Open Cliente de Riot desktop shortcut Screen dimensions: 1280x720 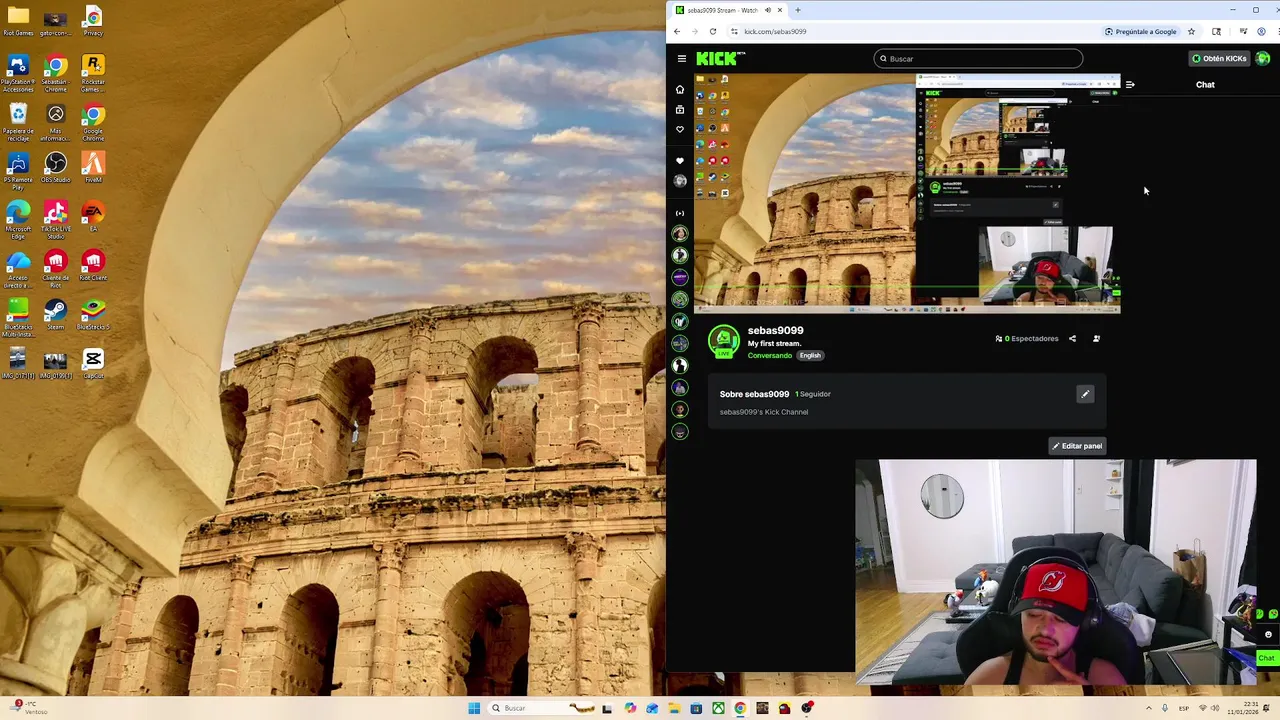point(55,268)
